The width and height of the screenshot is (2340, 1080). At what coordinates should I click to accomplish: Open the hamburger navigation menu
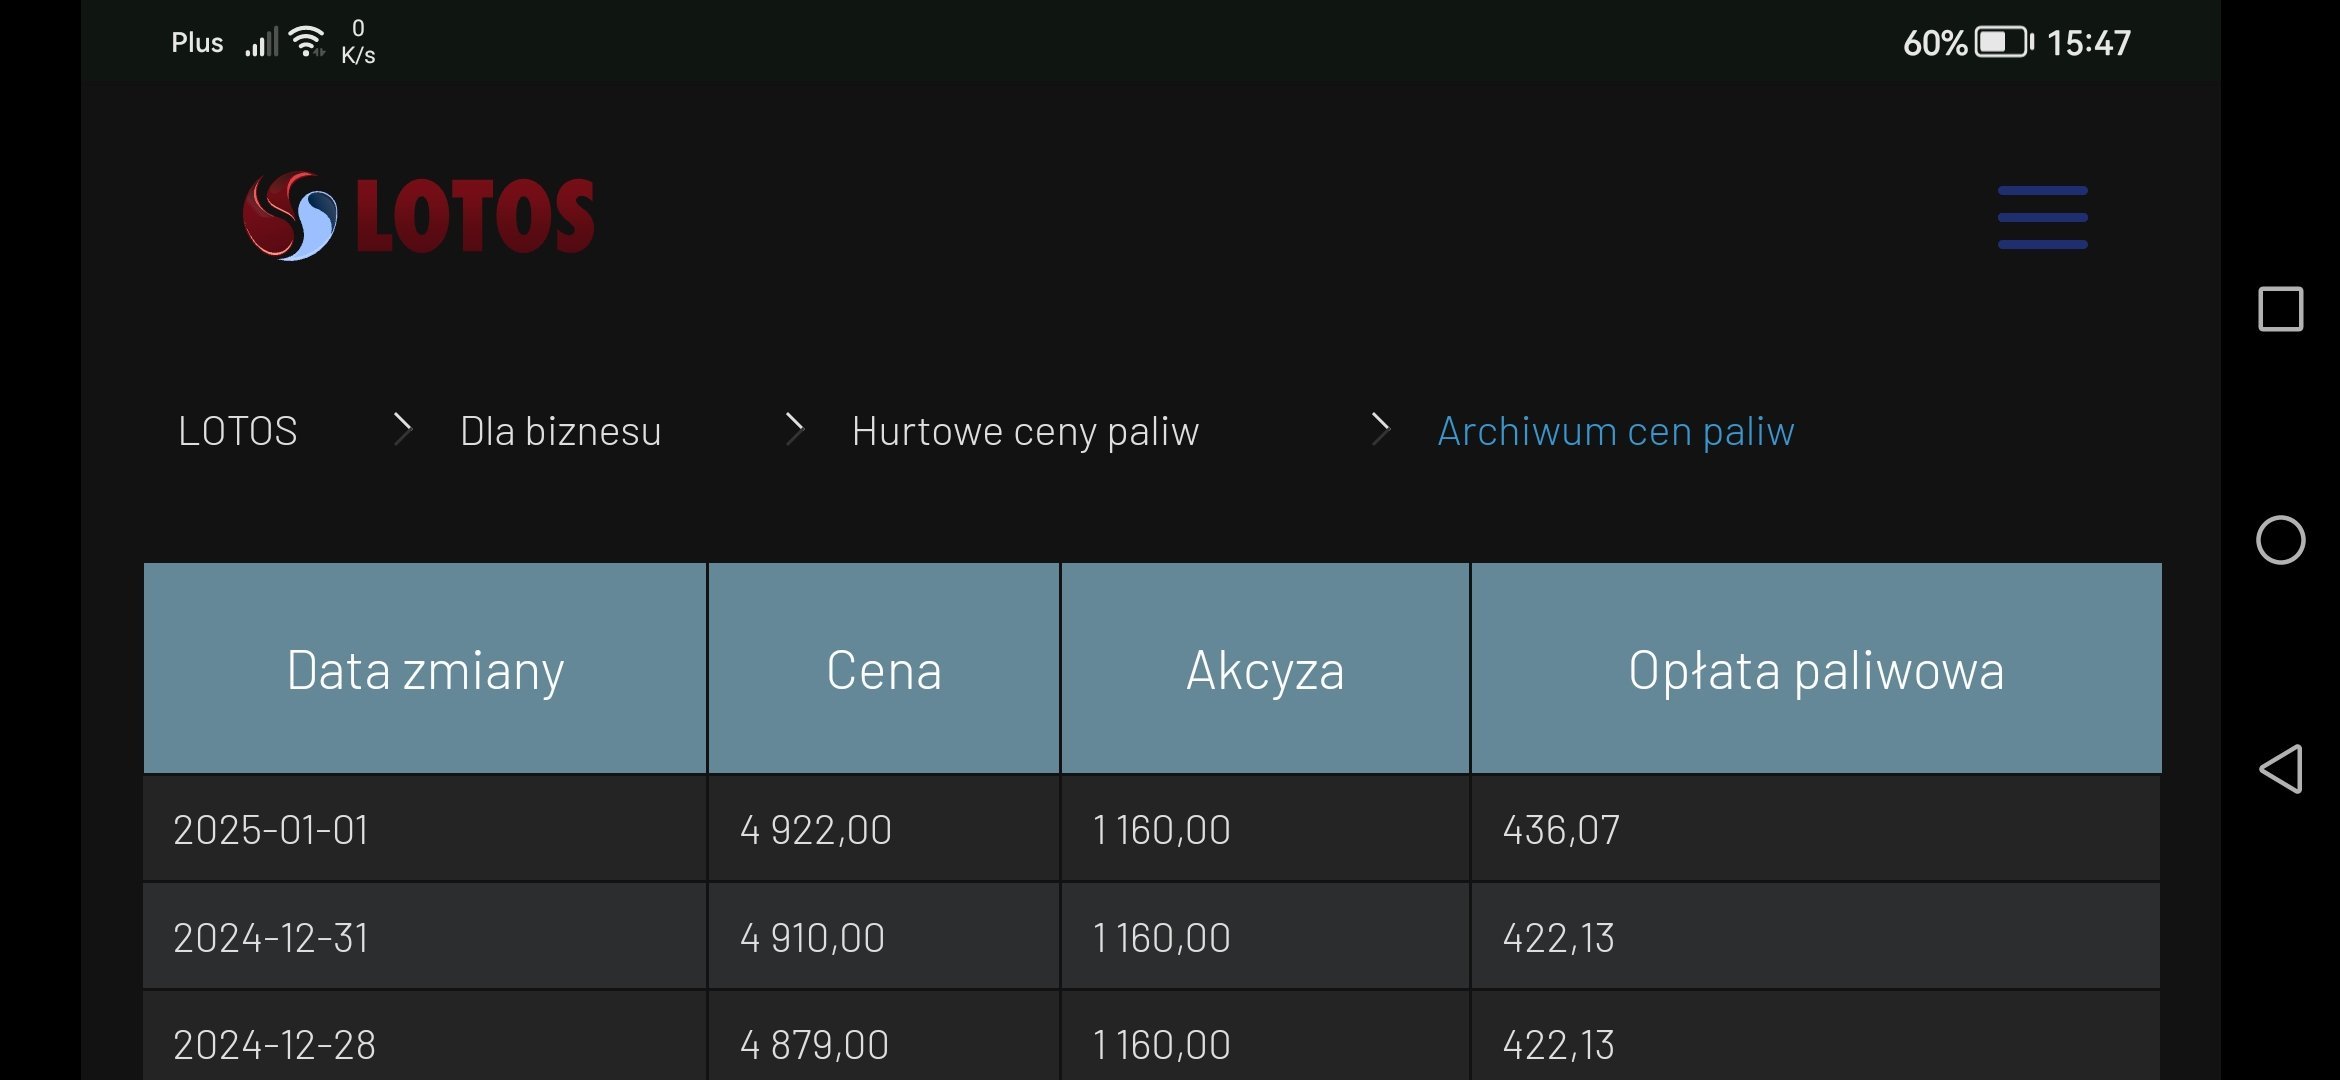(x=2042, y=217)
